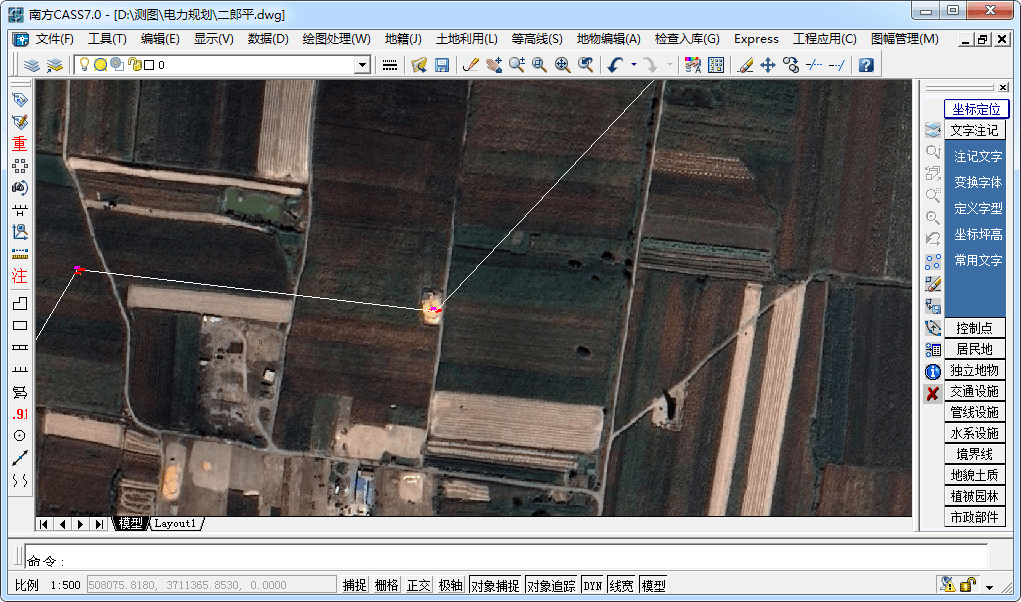Toggle layer lock padlock icon
1021x602 pixels.
coord(134,64)
